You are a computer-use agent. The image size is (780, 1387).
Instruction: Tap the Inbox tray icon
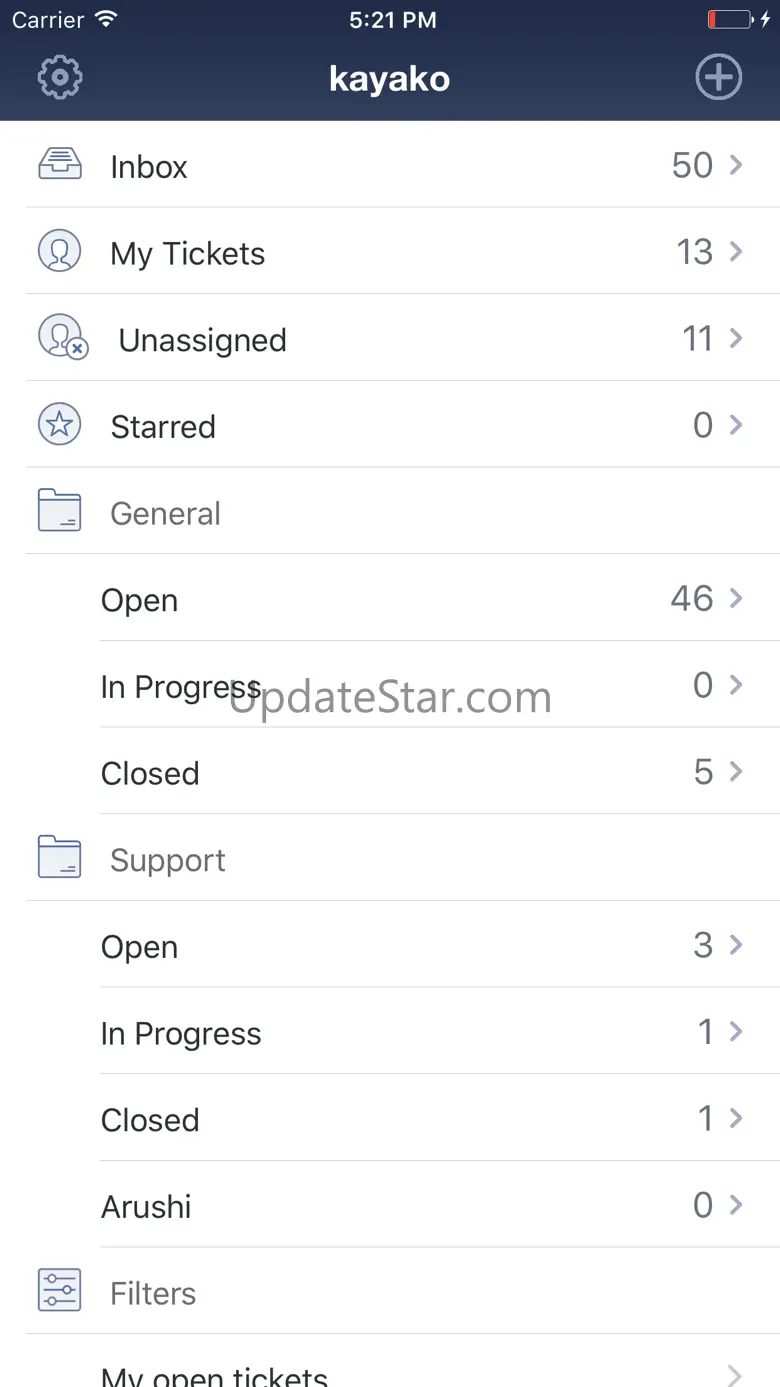click(60, 164)
